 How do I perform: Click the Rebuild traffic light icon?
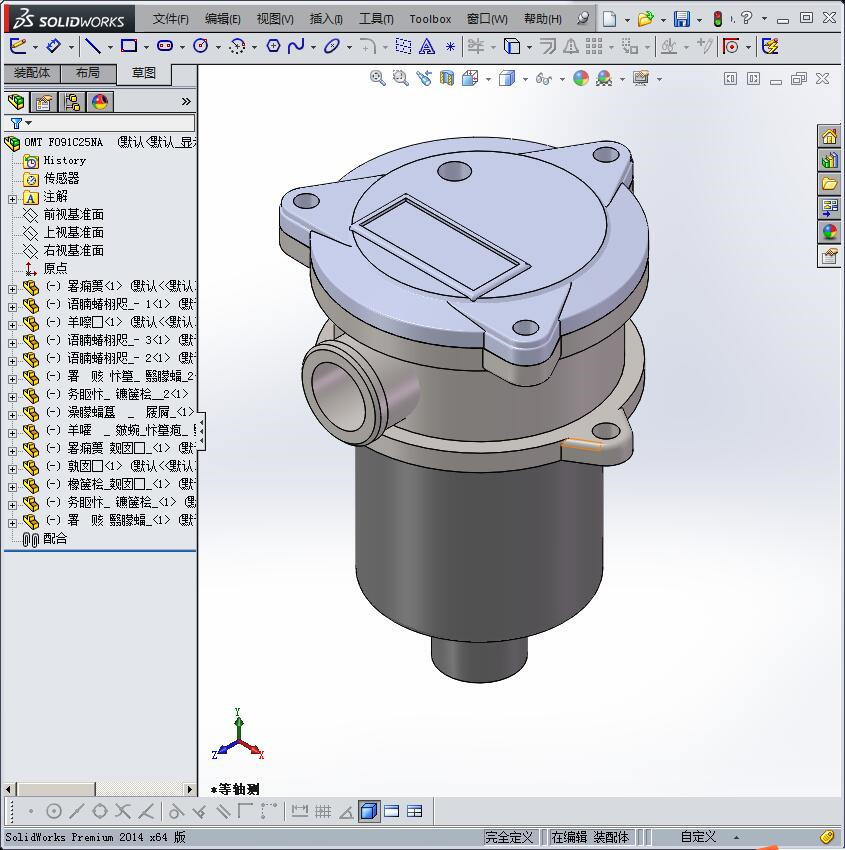coord(718,19)
